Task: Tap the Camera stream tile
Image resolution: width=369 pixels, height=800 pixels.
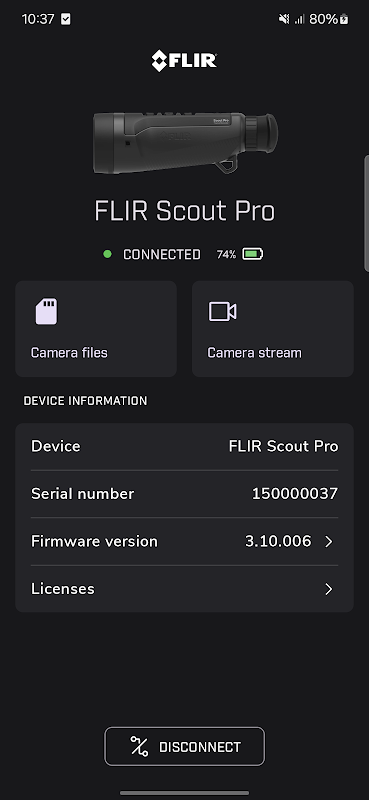Action: pos(273,329)
